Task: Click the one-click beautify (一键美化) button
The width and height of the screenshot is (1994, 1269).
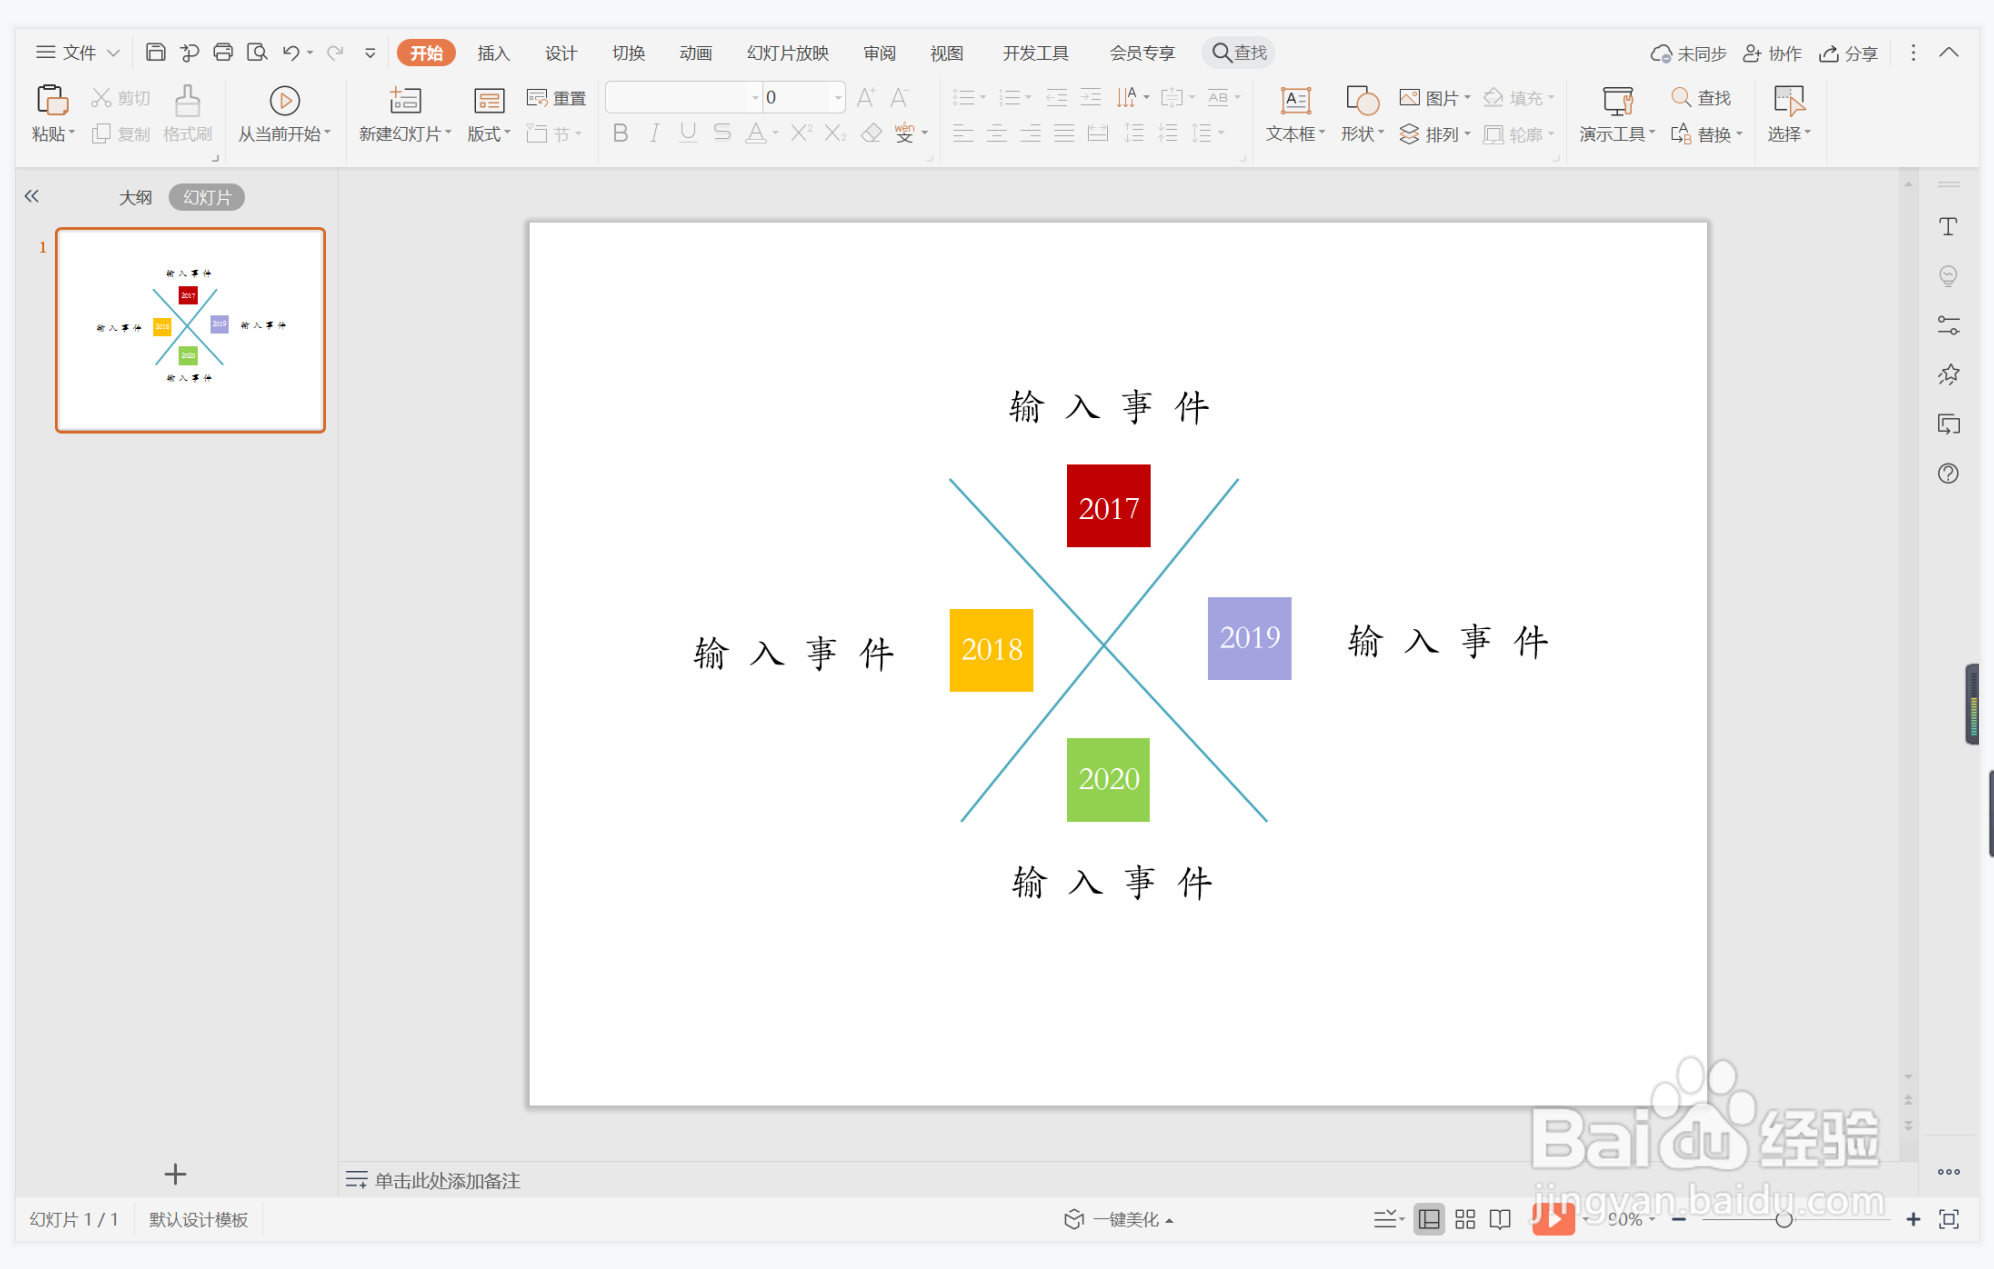Action: (1119, 1219)
